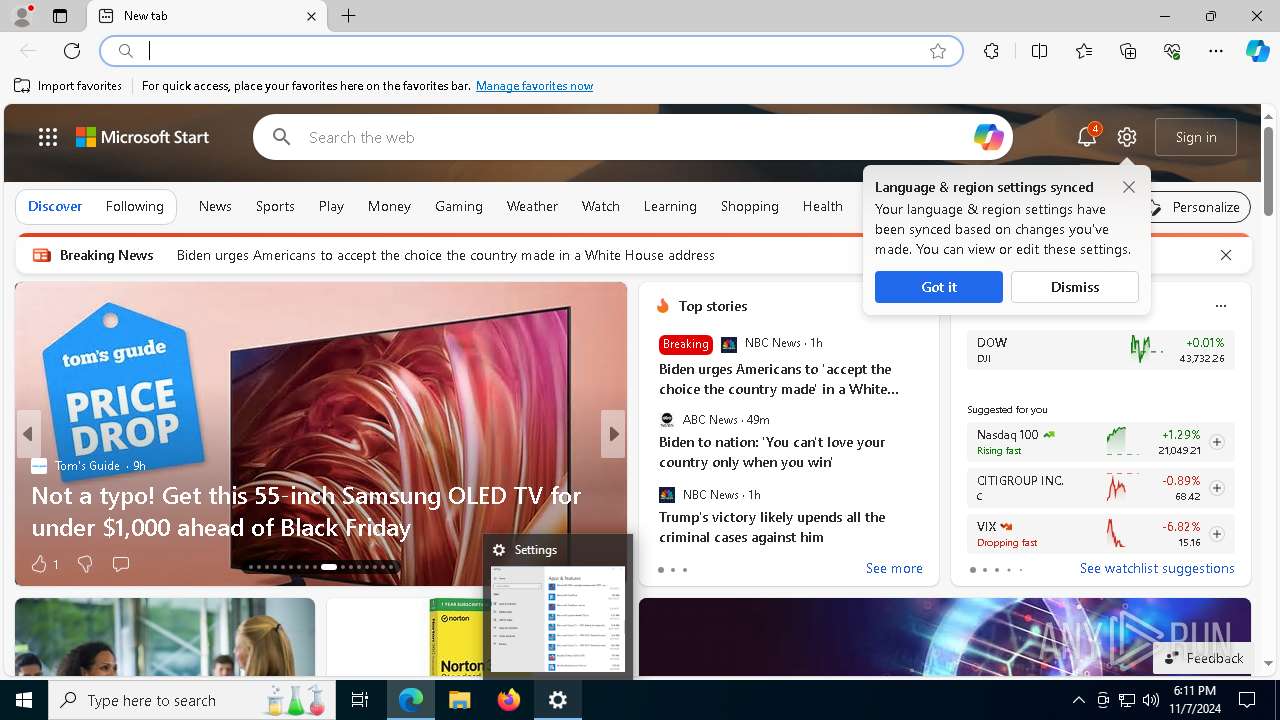1280x720 pixels.
Task: Read Trump's victory criminal cases story
Action: tap(772, 527)
